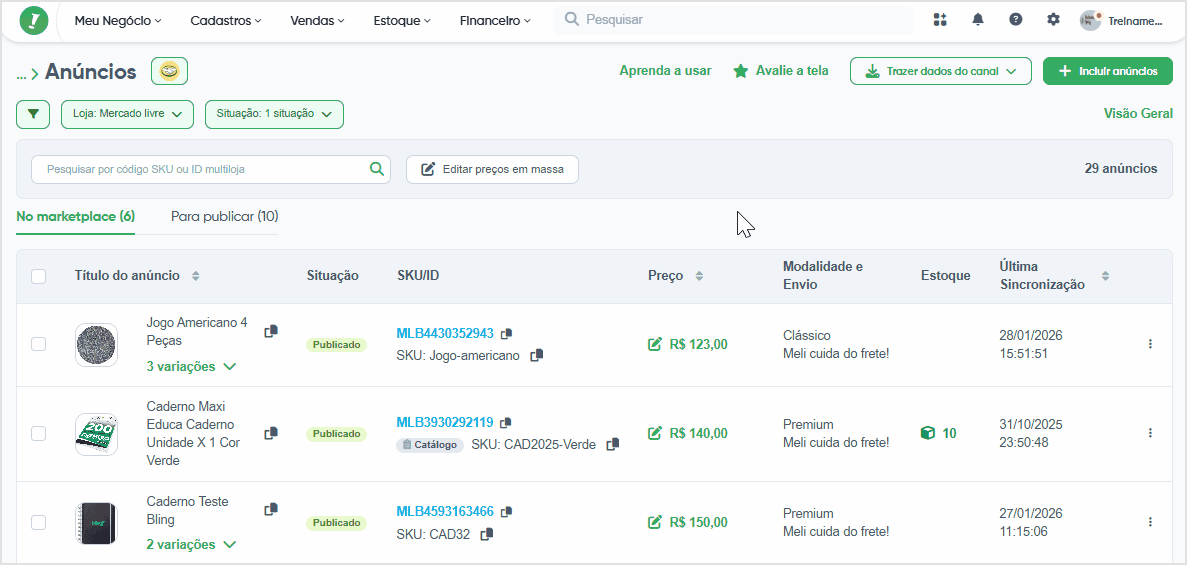Copy the SKU CAD2025-Verde
The width and height of the screenshot is (1187, 565).
pyautogui.click(x=613, y=444)
